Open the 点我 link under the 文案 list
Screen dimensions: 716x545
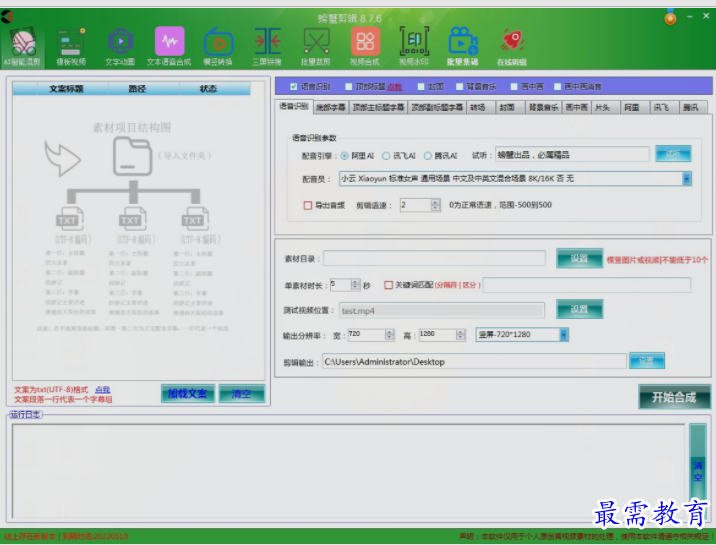(103, 389)
